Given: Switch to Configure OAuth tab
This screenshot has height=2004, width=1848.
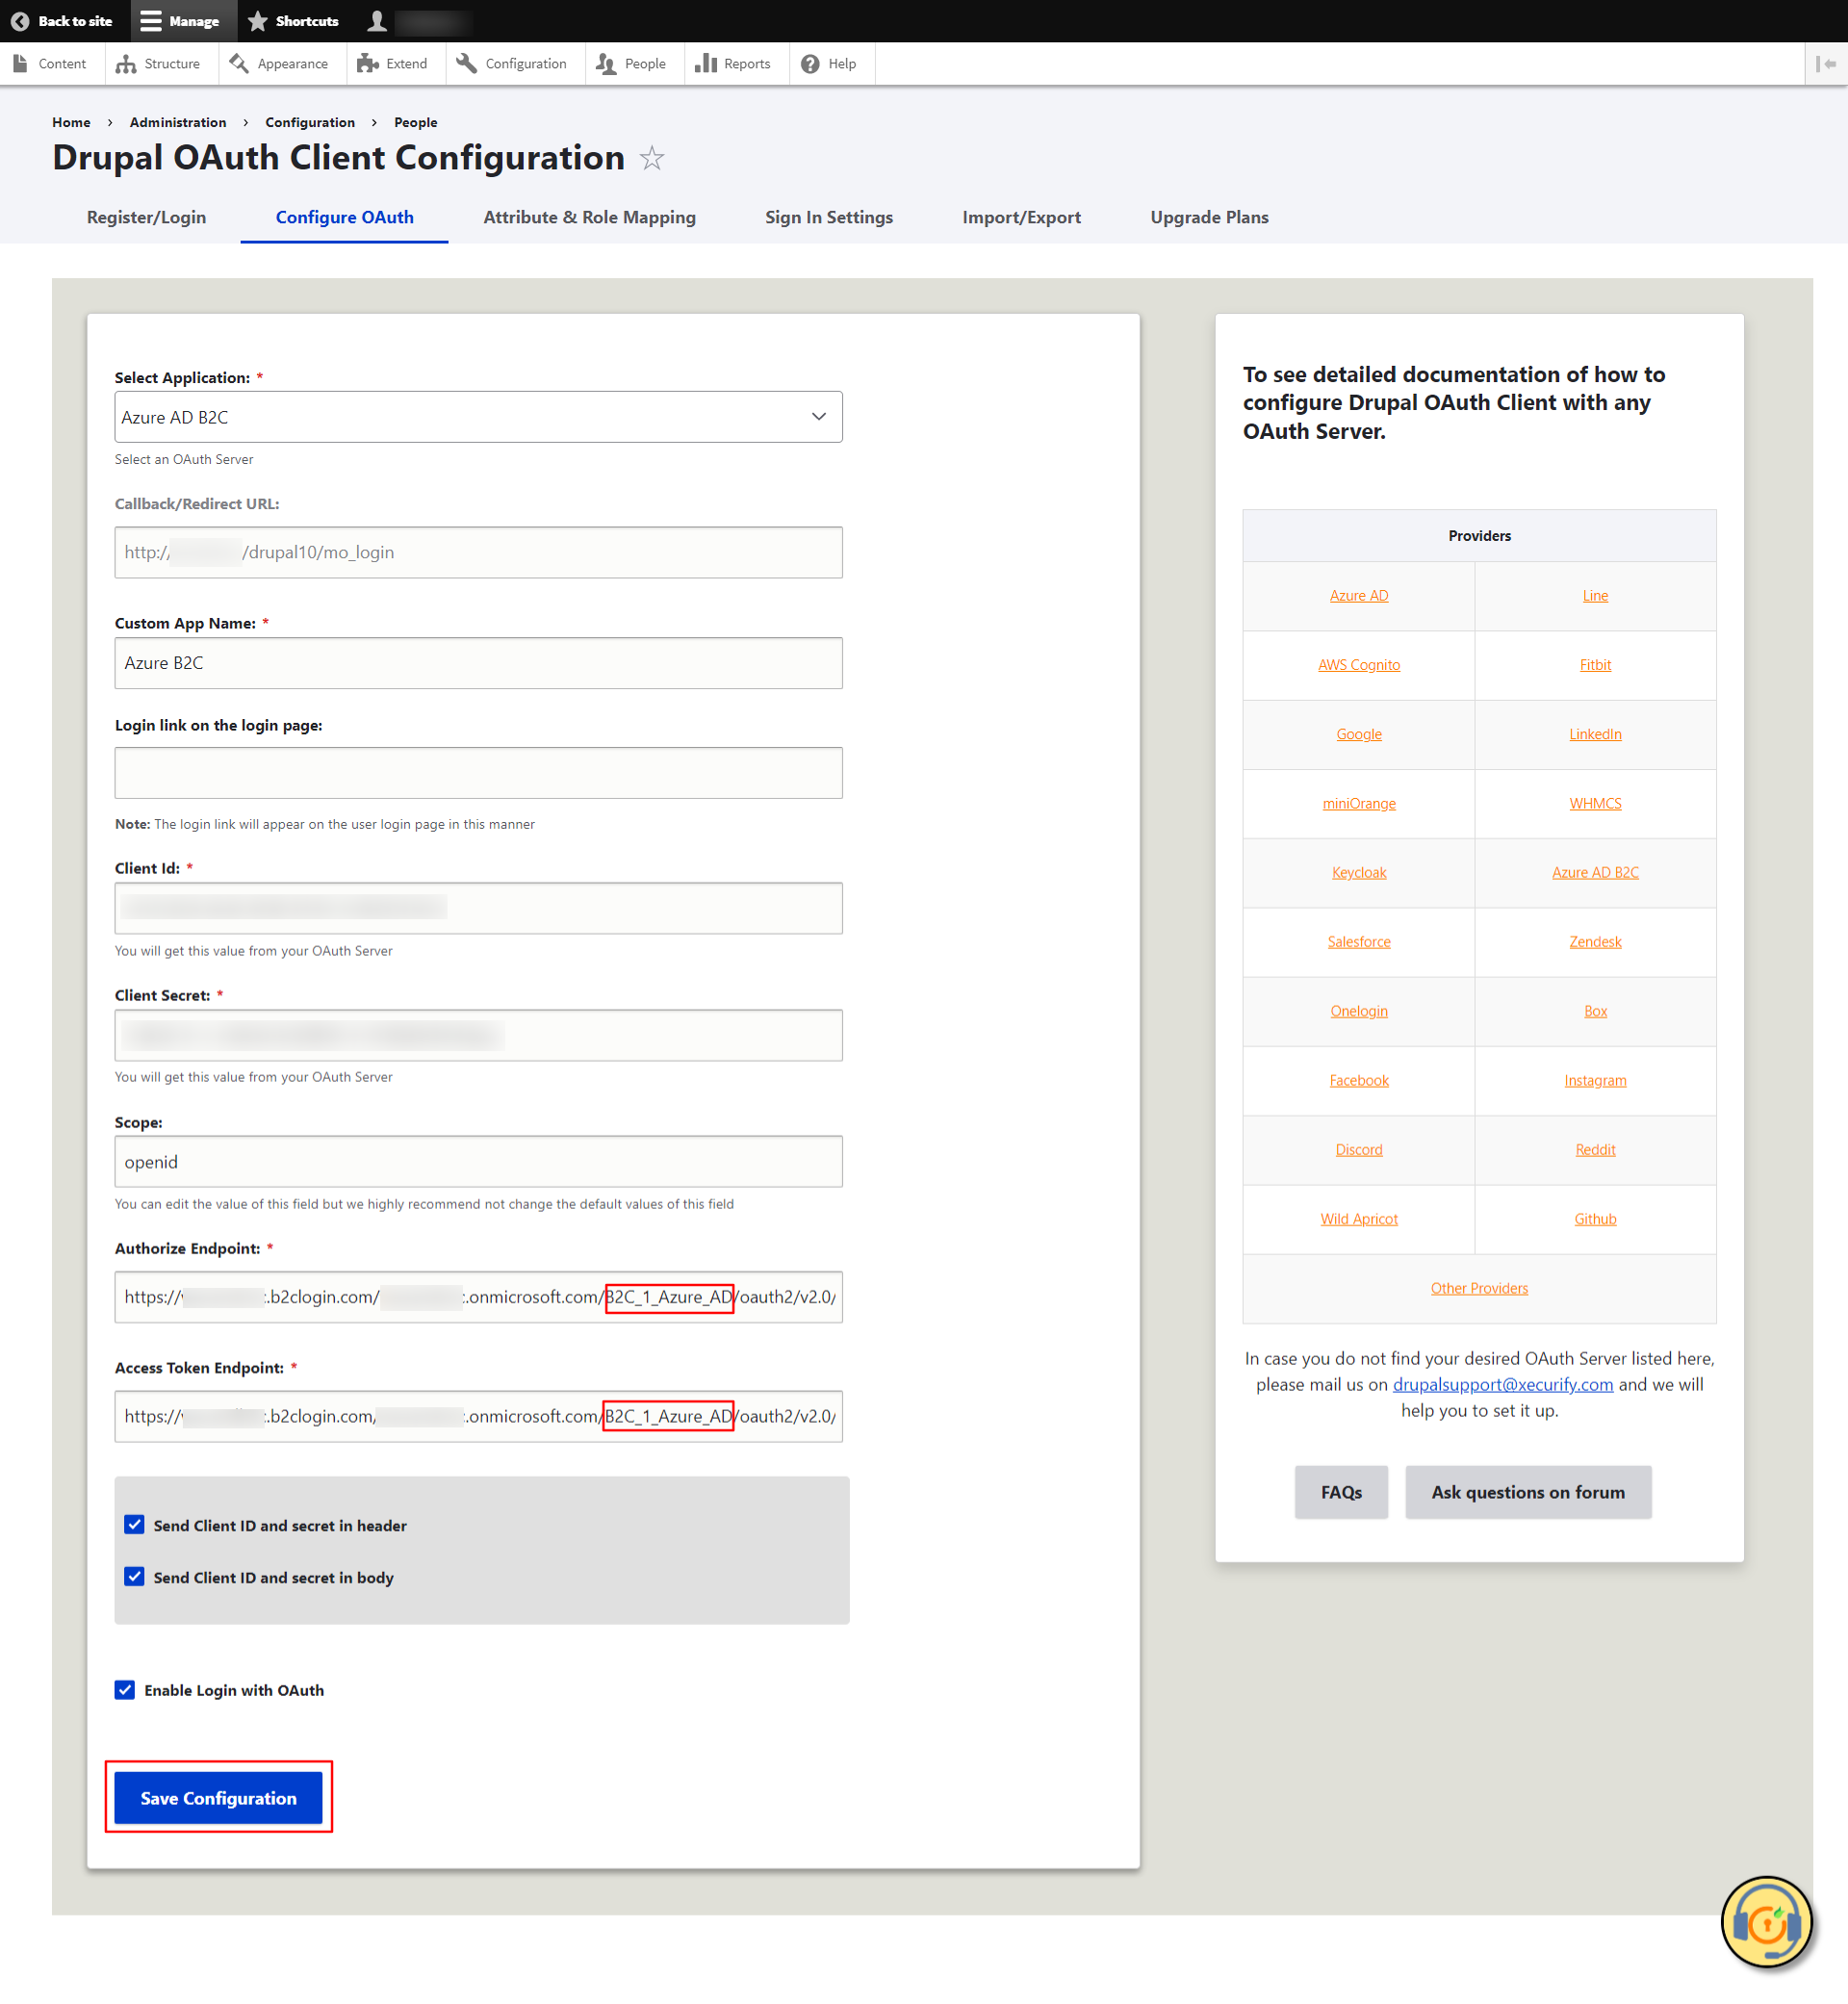Looking at the screenshot, I should tap(345, 217).
